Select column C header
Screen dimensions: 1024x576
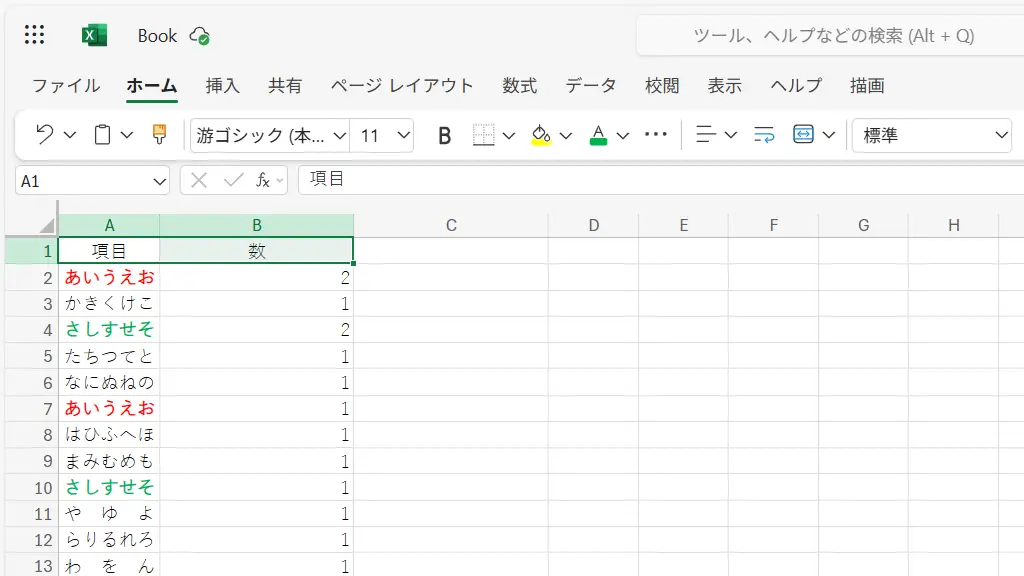[x=451, y=225]
